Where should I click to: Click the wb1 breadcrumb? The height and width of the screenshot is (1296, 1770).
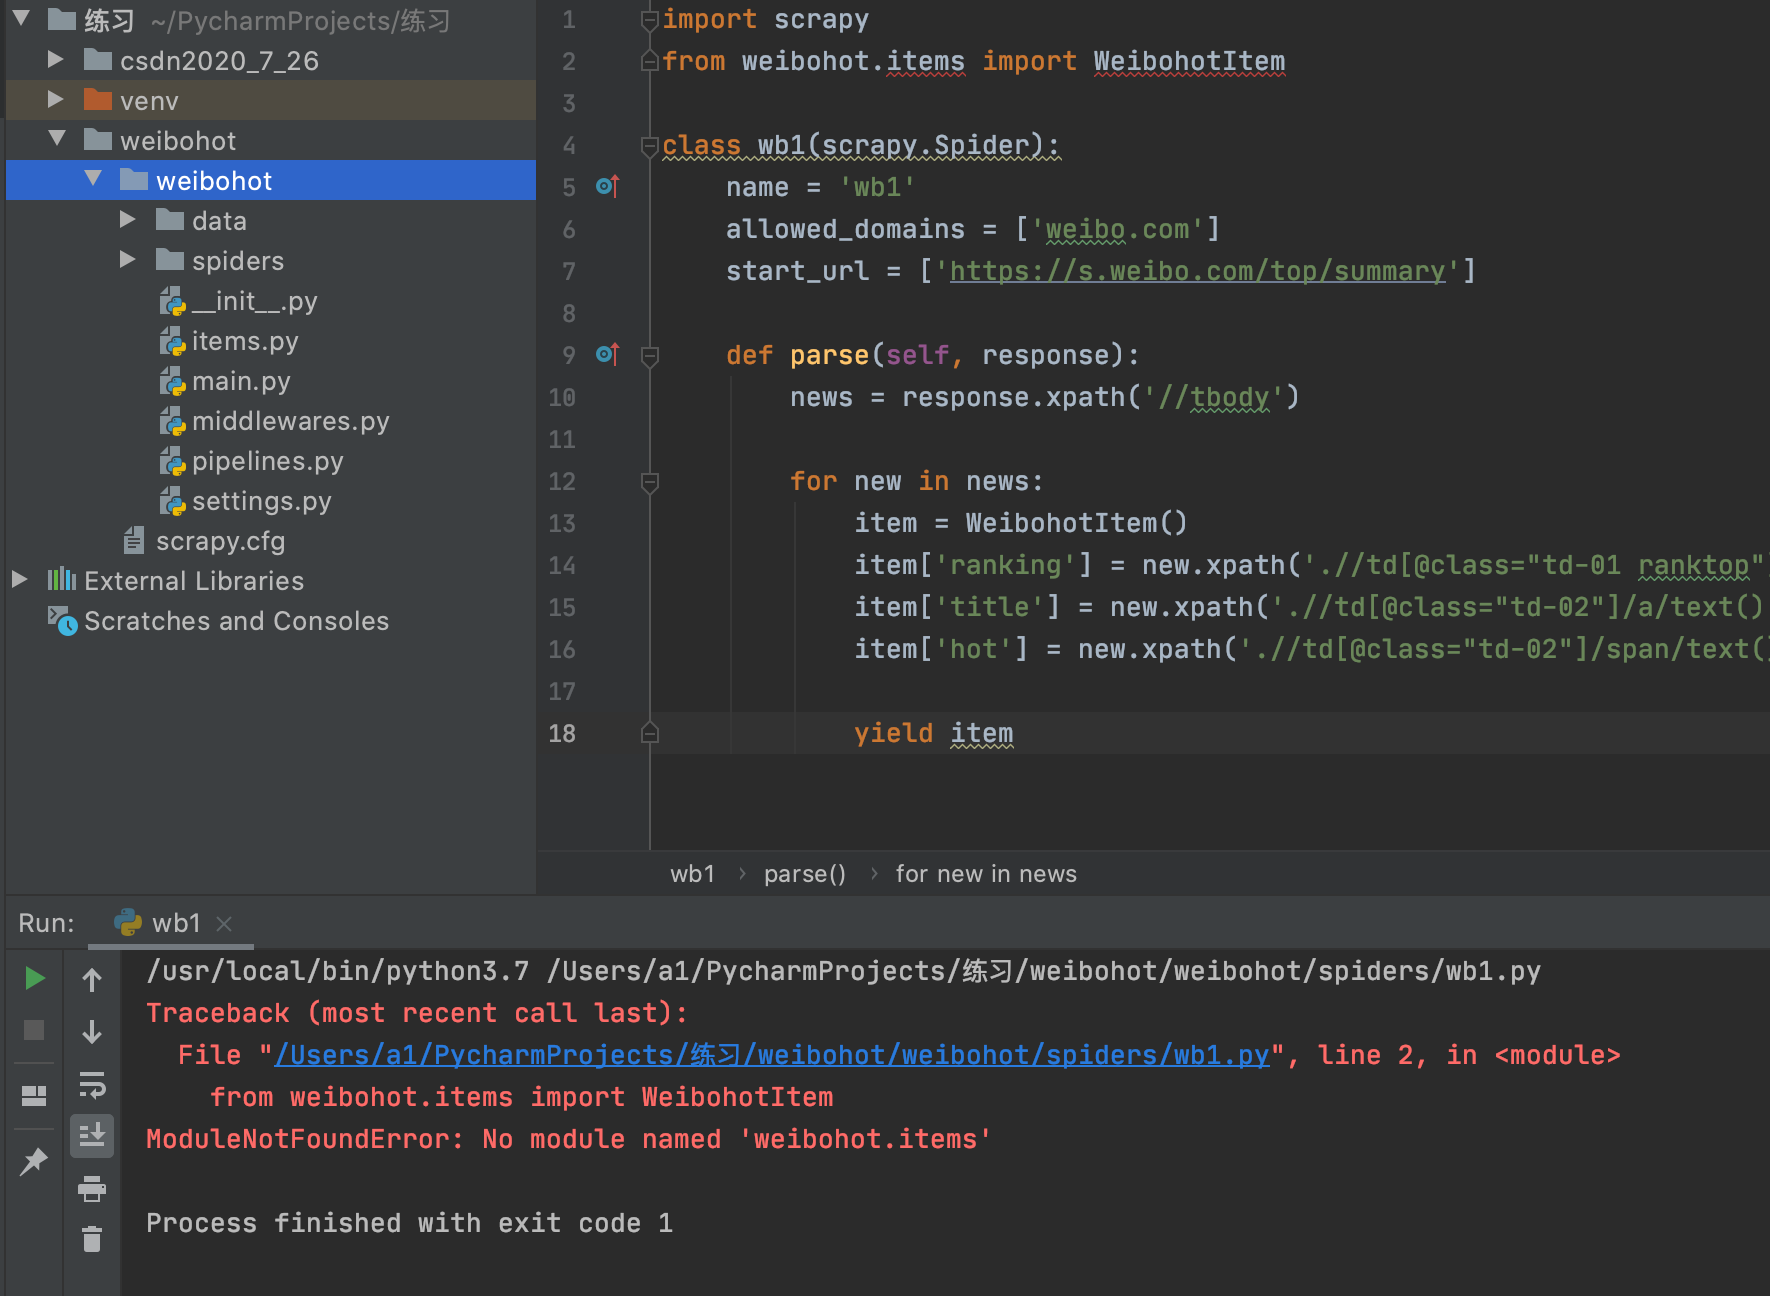pyautogui.click(x=692, y=874)
